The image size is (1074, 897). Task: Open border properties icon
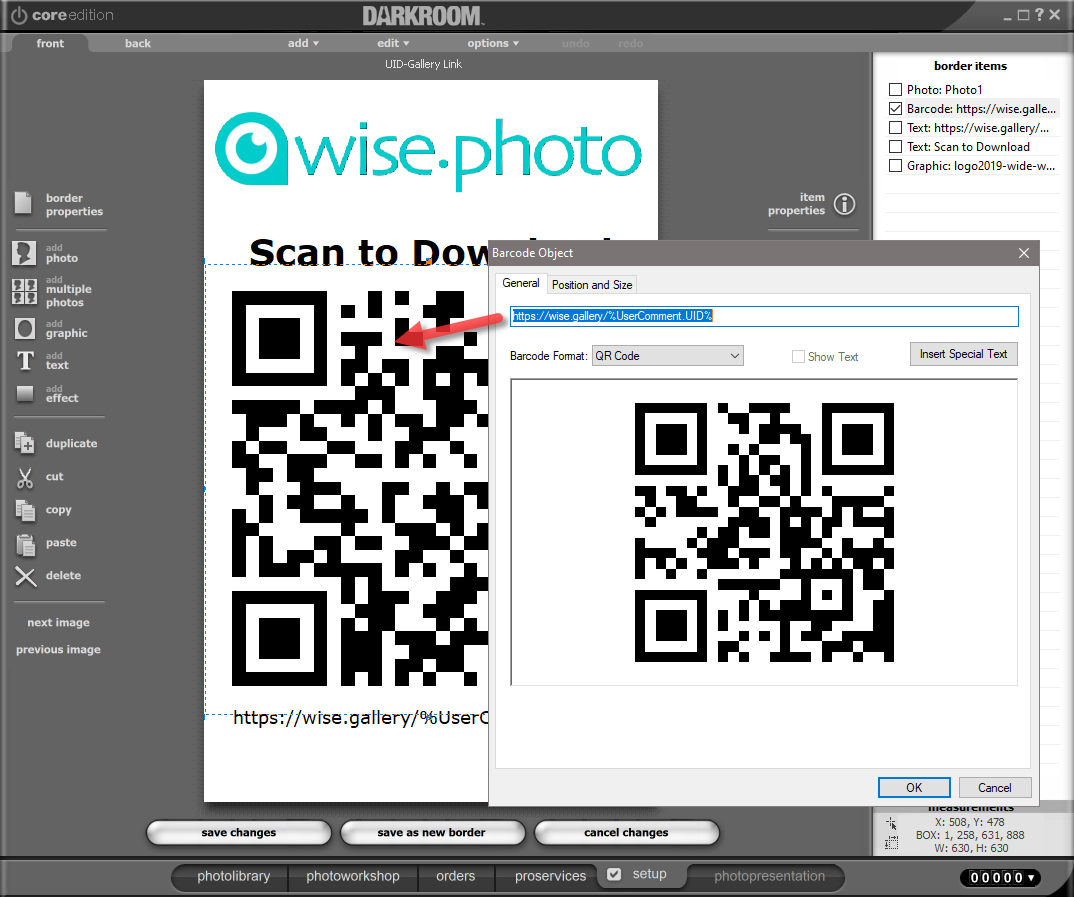[23, 203]
